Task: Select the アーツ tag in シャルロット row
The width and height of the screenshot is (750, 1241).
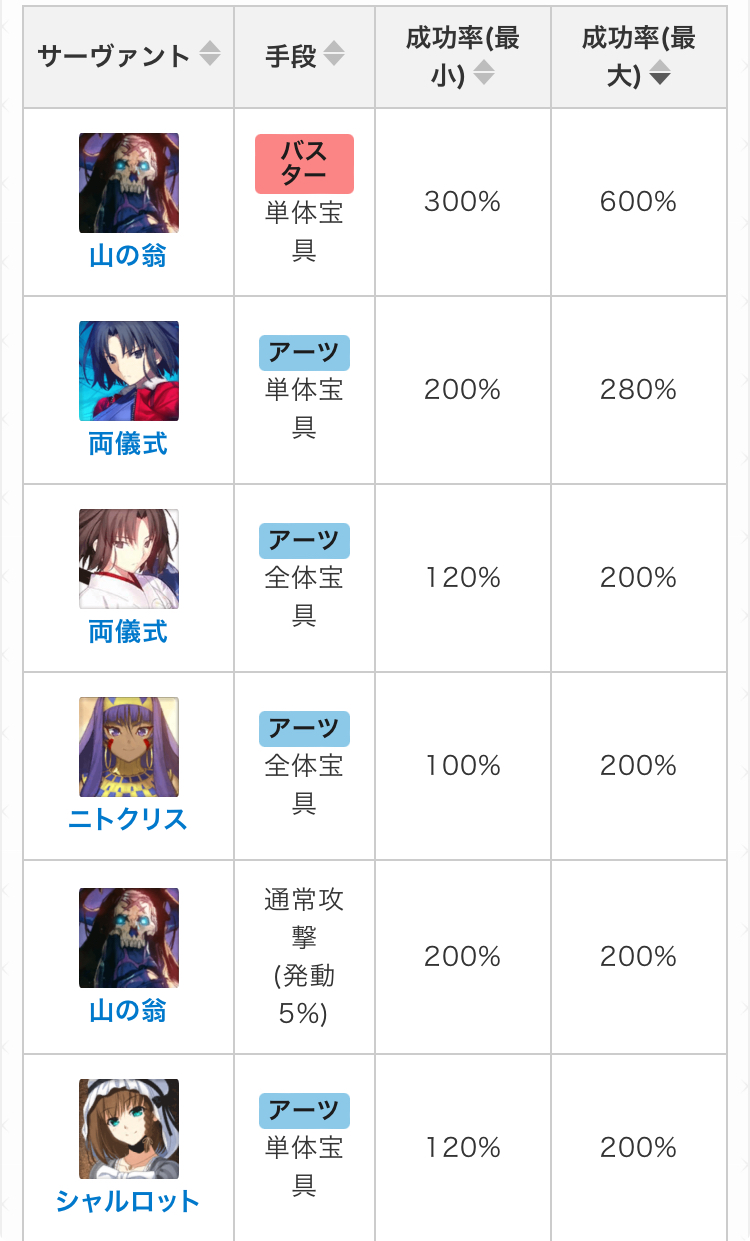Action: coord(304,1111)
